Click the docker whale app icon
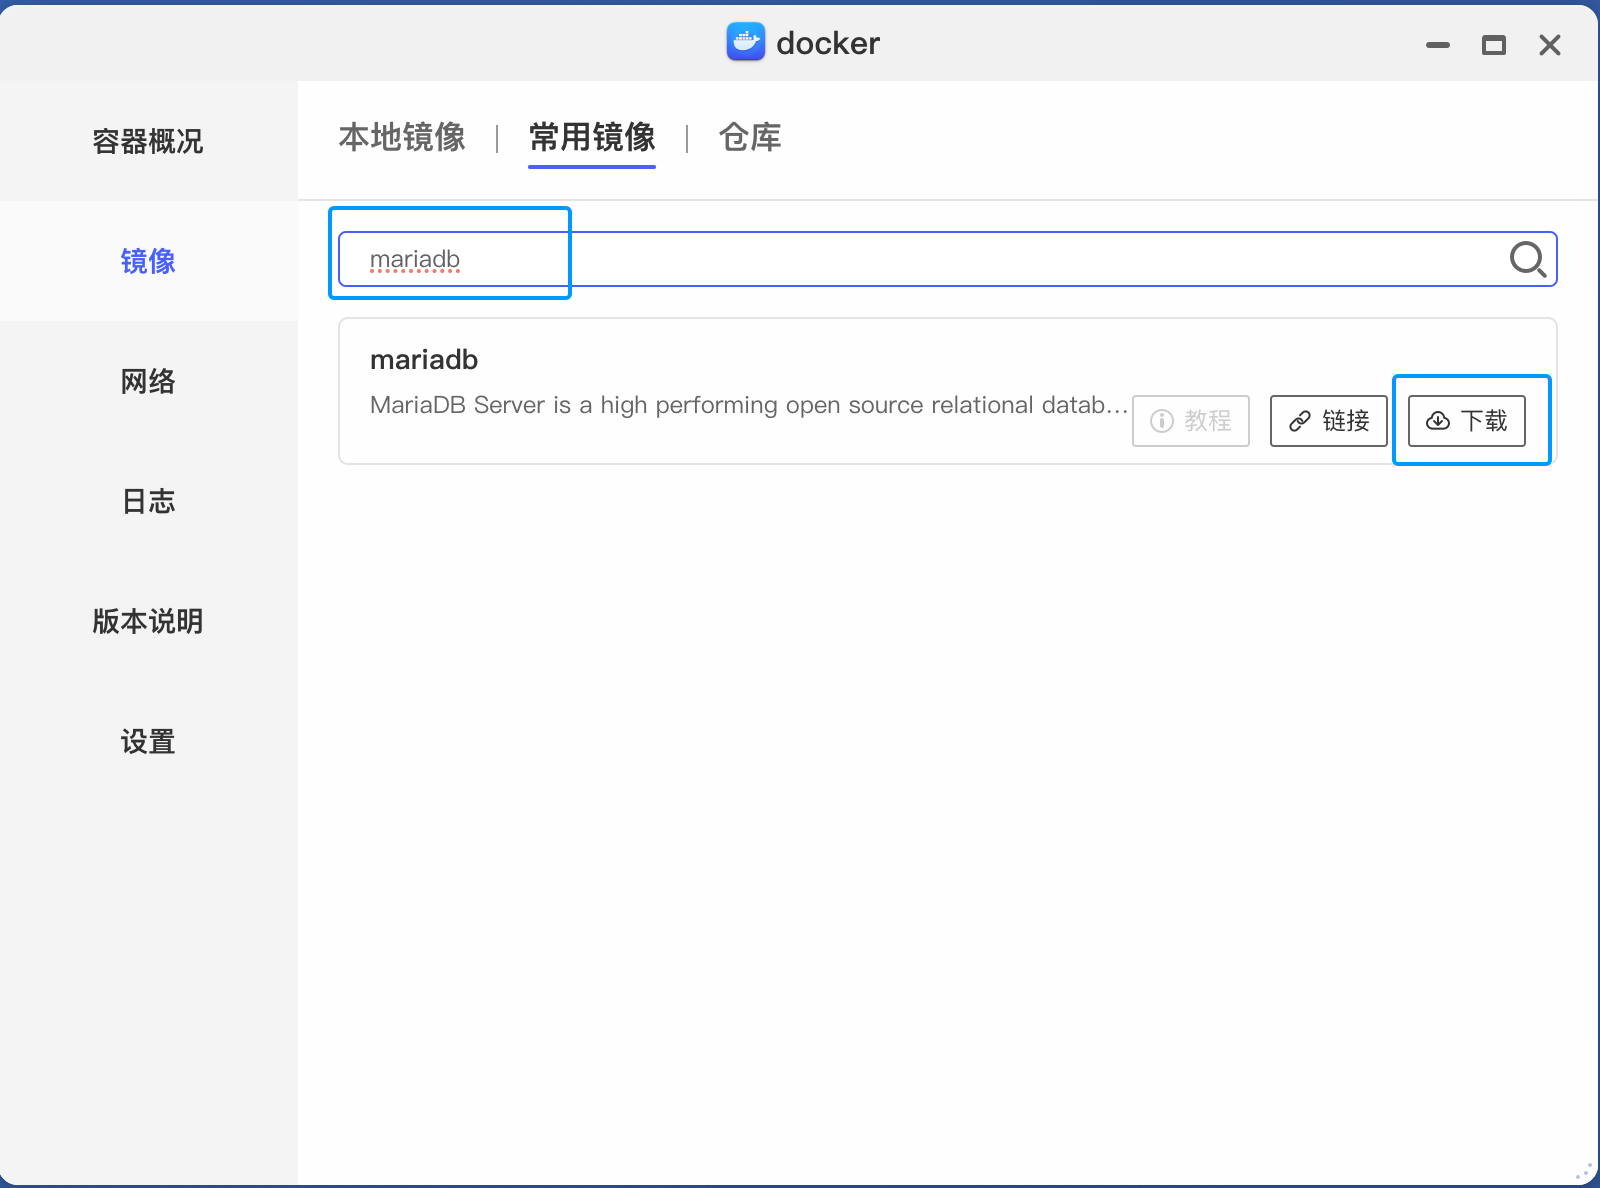This screenshot has width=1600, height=1188. pos(746,42)
